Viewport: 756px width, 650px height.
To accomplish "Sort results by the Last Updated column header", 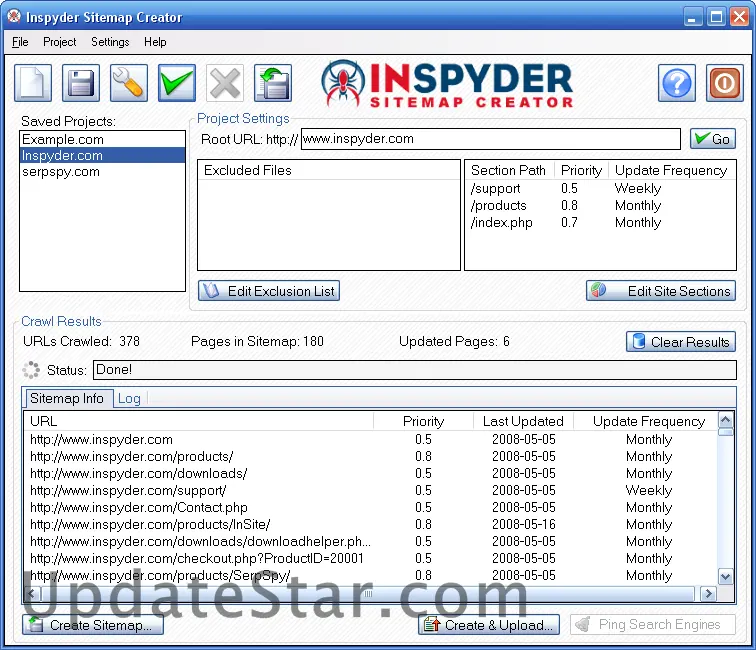I will pos(523,421).
